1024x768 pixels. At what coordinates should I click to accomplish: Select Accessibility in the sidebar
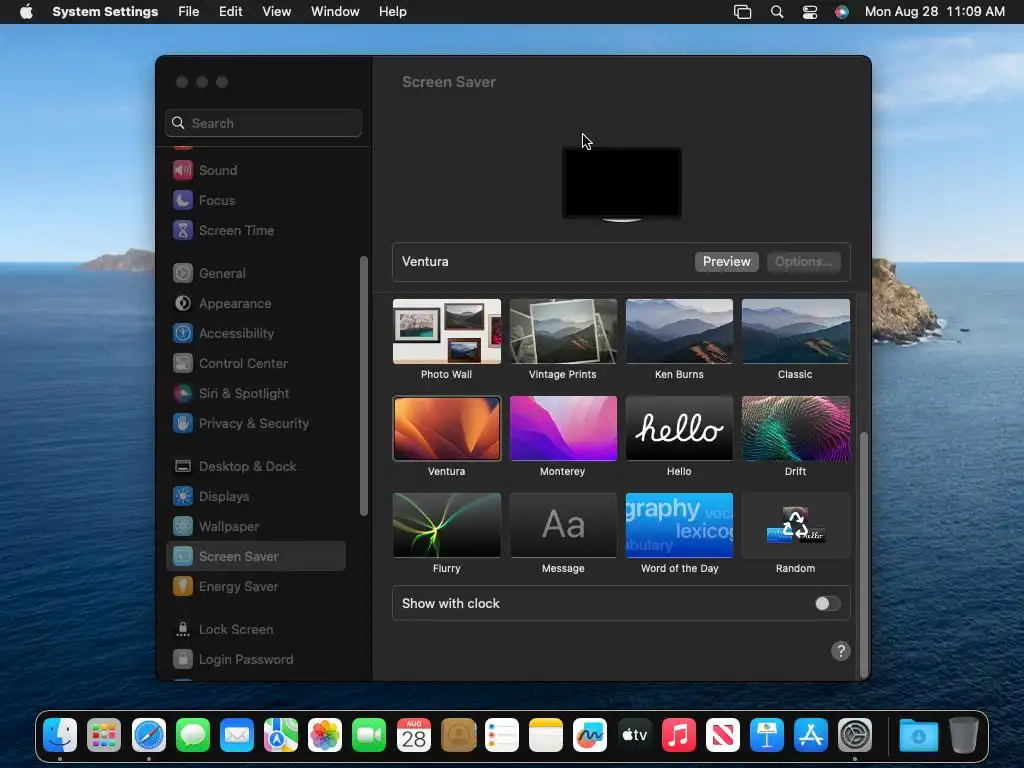click(x=255, y=334)
